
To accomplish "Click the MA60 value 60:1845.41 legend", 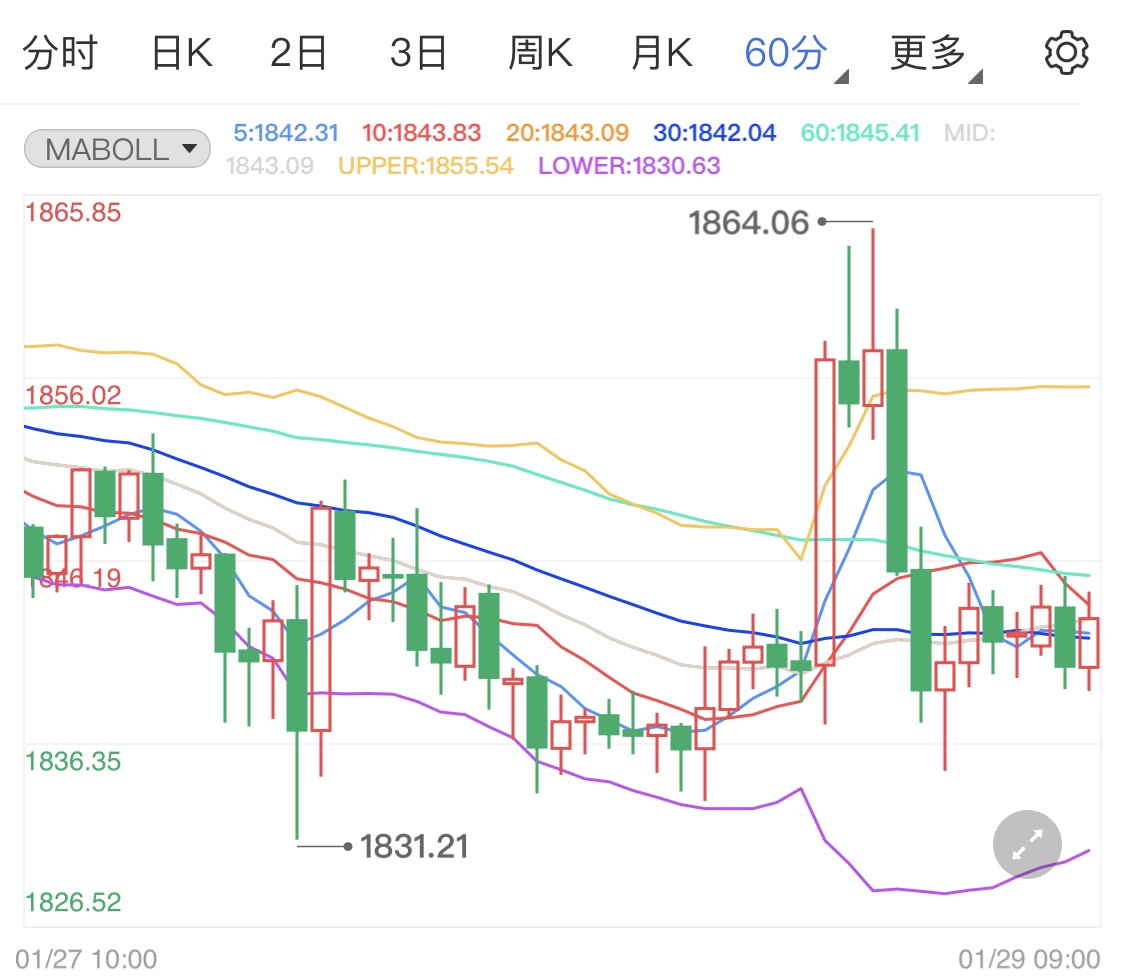I will click(x=860, y=132).
